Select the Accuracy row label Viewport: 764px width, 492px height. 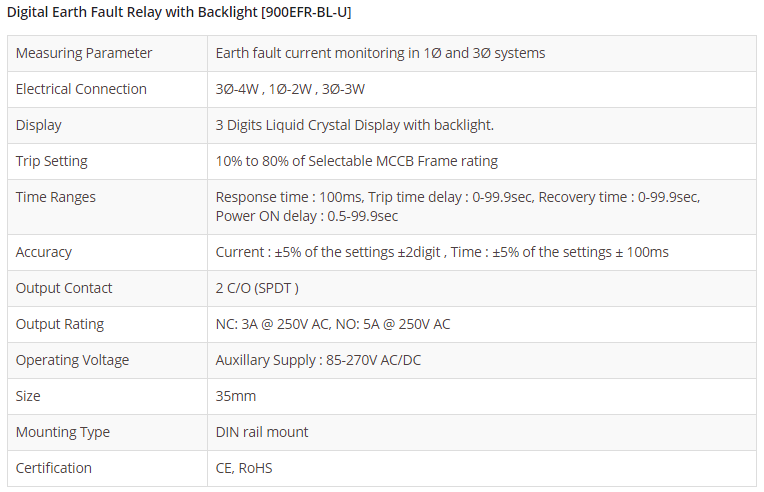[x=44, y=252]
